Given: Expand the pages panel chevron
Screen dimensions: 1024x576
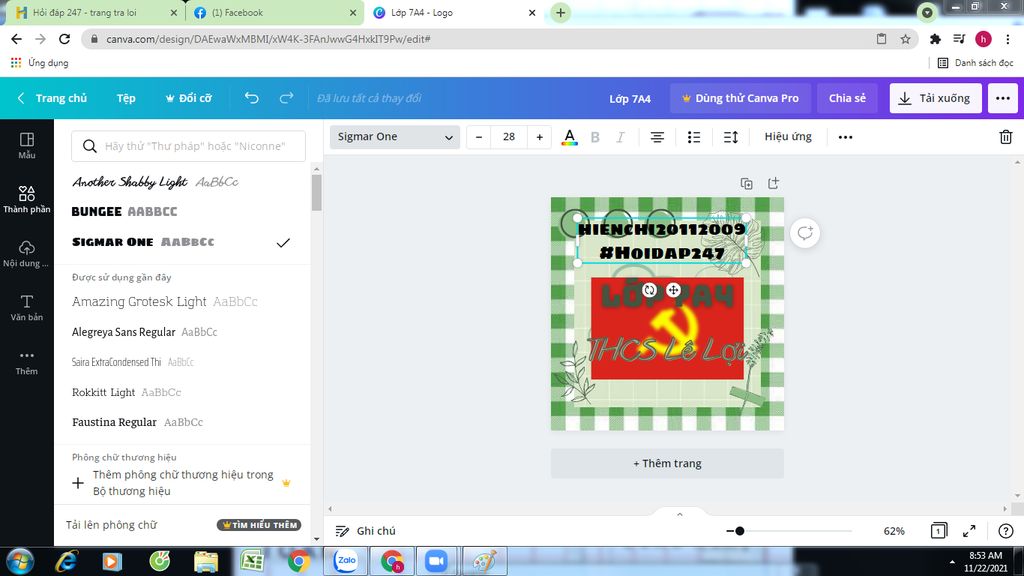Looking at the screenshot, I should point(679,514).
